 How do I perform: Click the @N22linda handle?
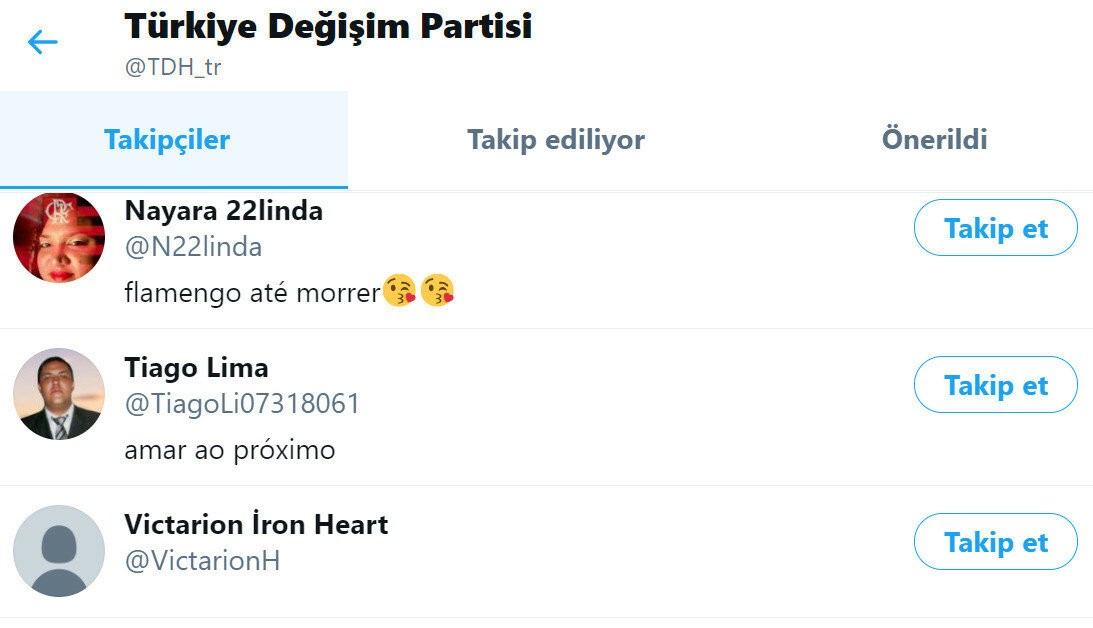(x=193, y=247)
